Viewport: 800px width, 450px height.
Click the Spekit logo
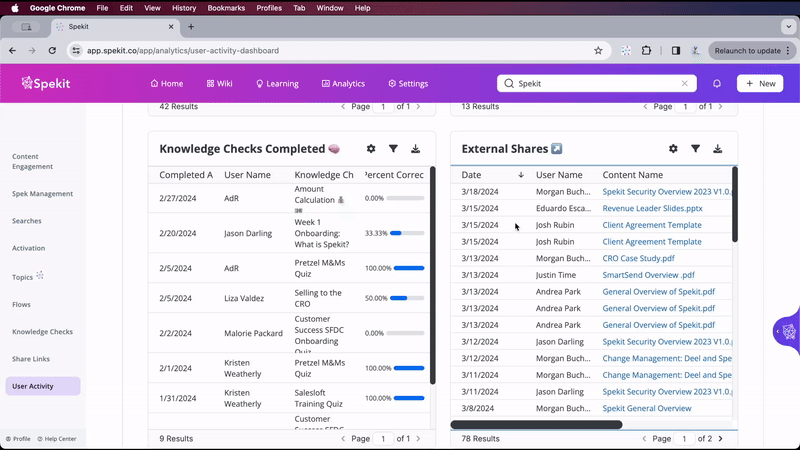coord(45,83)
